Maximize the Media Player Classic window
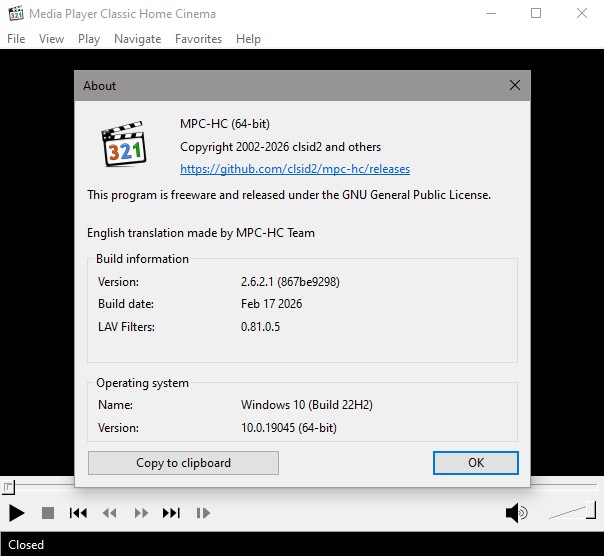Viewport: 604px width, 556px height. (536, 13)
